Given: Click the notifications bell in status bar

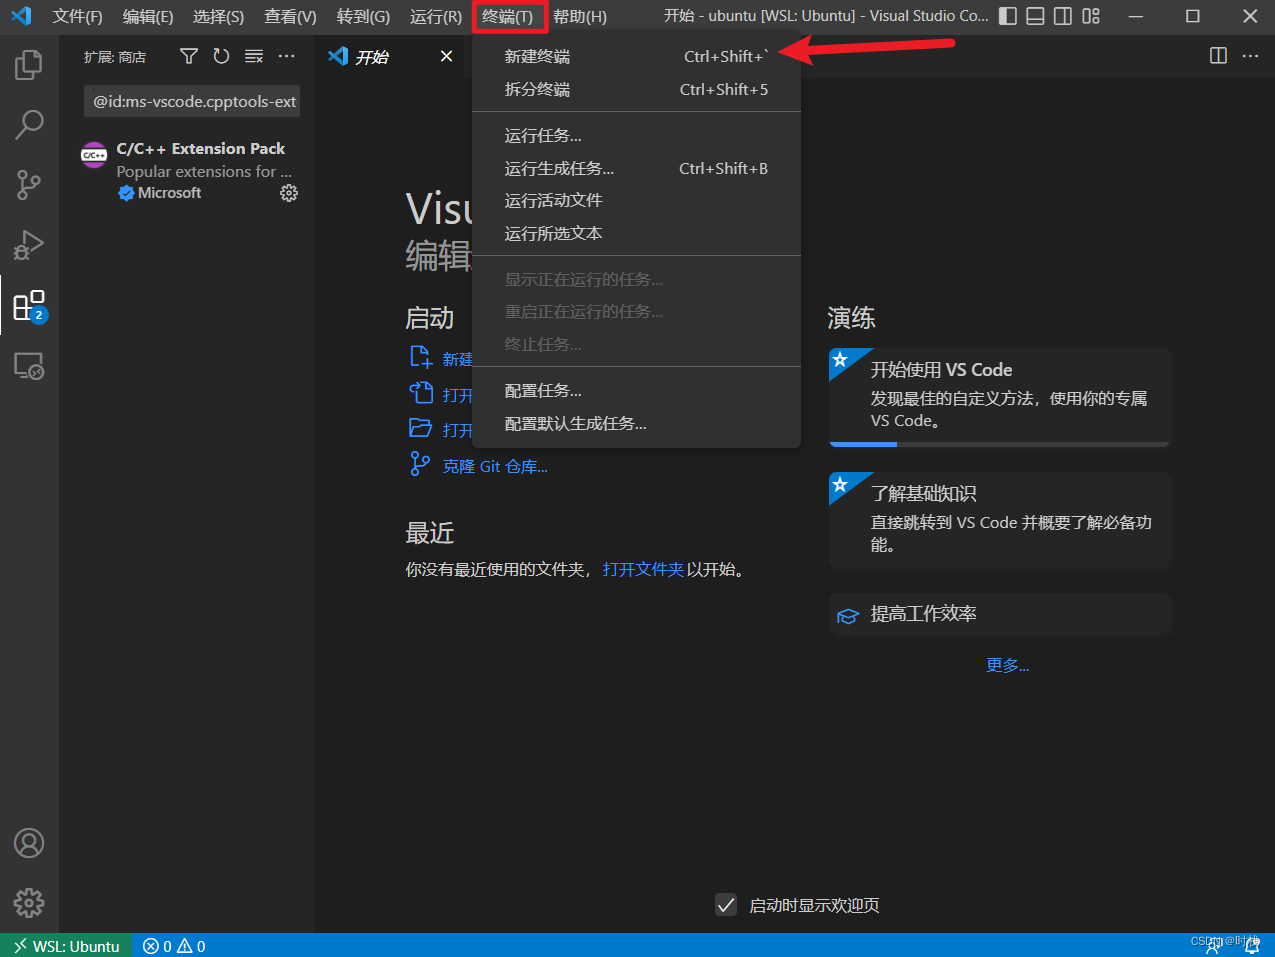Looking at the screenshot, I should 1252,946.
